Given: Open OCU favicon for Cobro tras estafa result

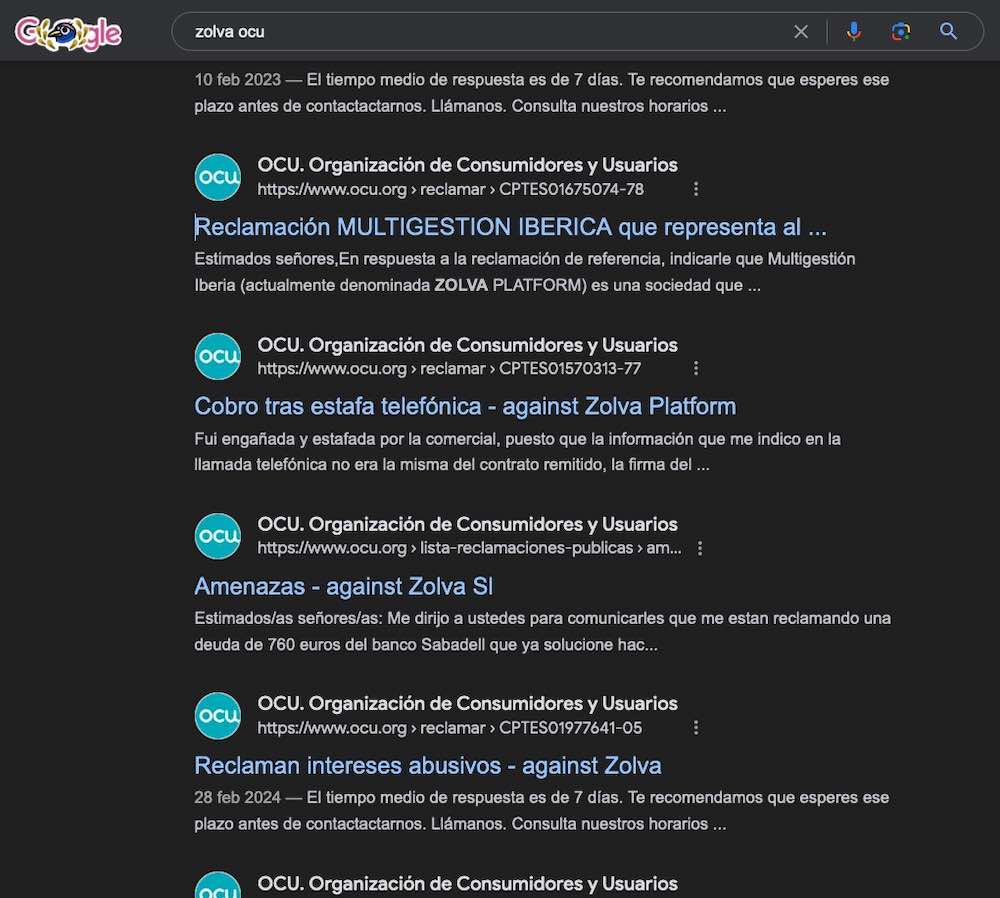Looking at the screenshot, I should (217, 356).
